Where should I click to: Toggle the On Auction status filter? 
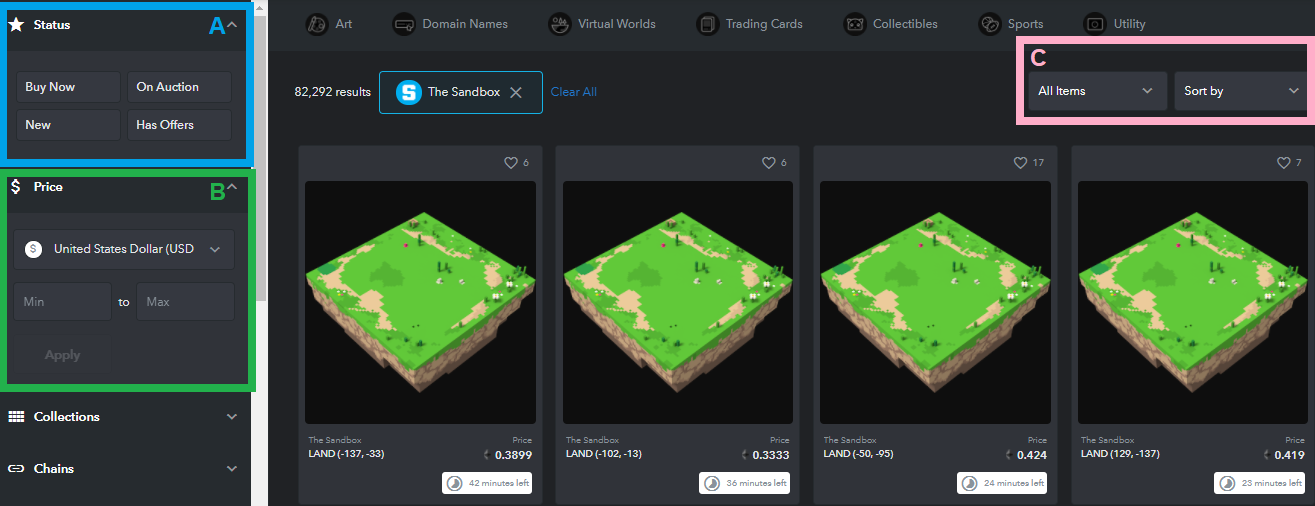178,87
